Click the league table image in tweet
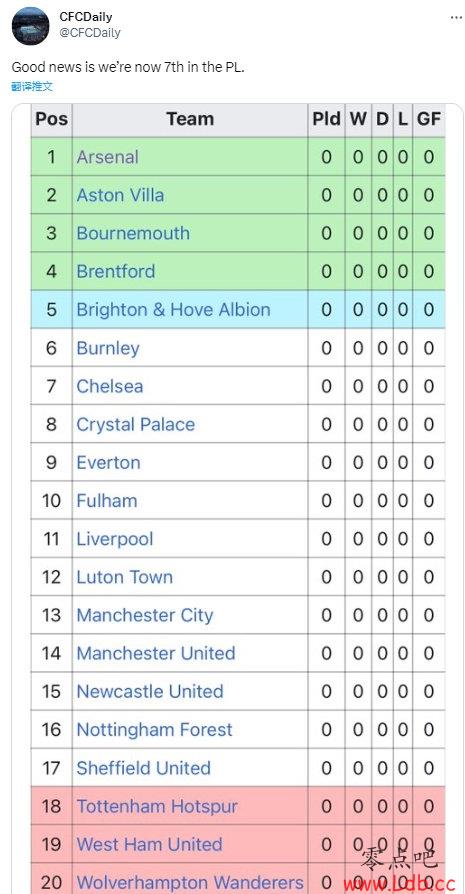This screenshot has height=894, width=465. click(238, 499)
